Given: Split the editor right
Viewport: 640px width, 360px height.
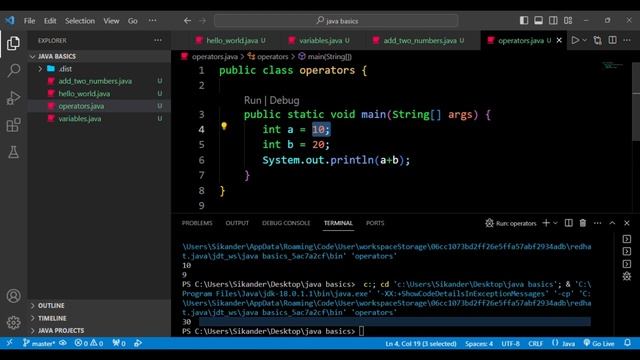Looking at the screenshot, I should coord(612,40).
